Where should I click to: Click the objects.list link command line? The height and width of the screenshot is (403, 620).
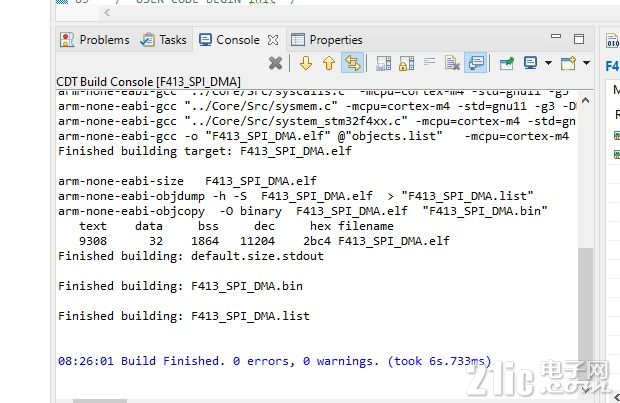pos(313,136)
